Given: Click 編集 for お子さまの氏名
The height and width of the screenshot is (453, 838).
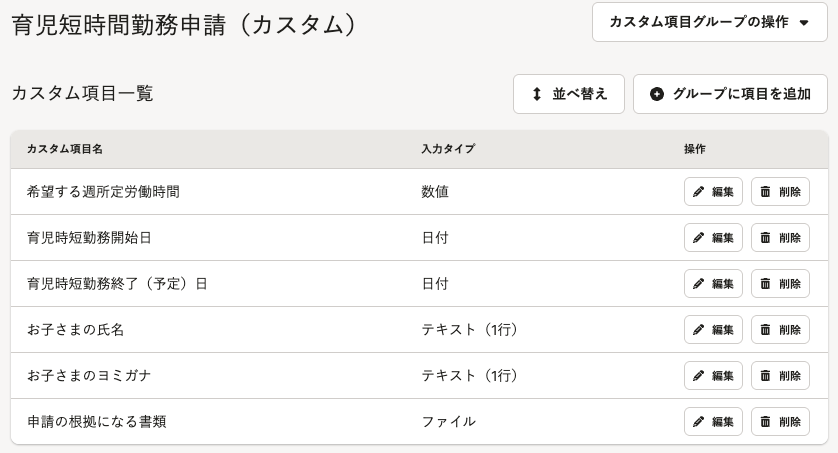Looking at the screenshot, I should (x=713, y=330).
